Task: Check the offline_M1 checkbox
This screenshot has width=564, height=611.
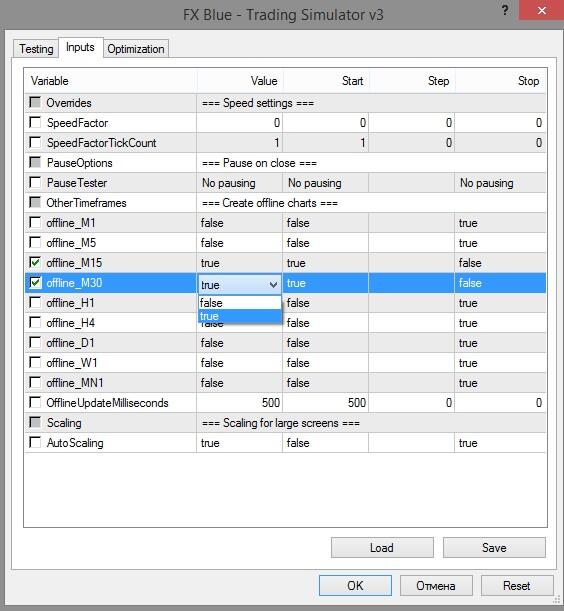Action: pyautogui.click(x=35, y=223)
